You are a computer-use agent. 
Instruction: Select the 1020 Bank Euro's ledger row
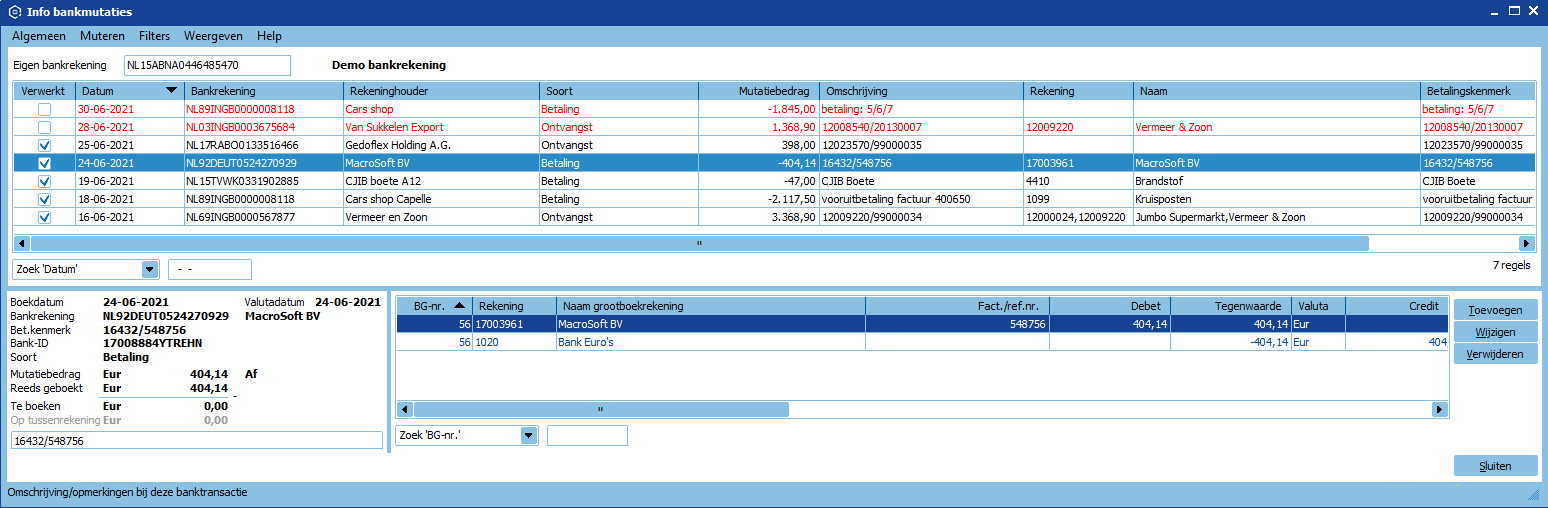coord(700,342)
